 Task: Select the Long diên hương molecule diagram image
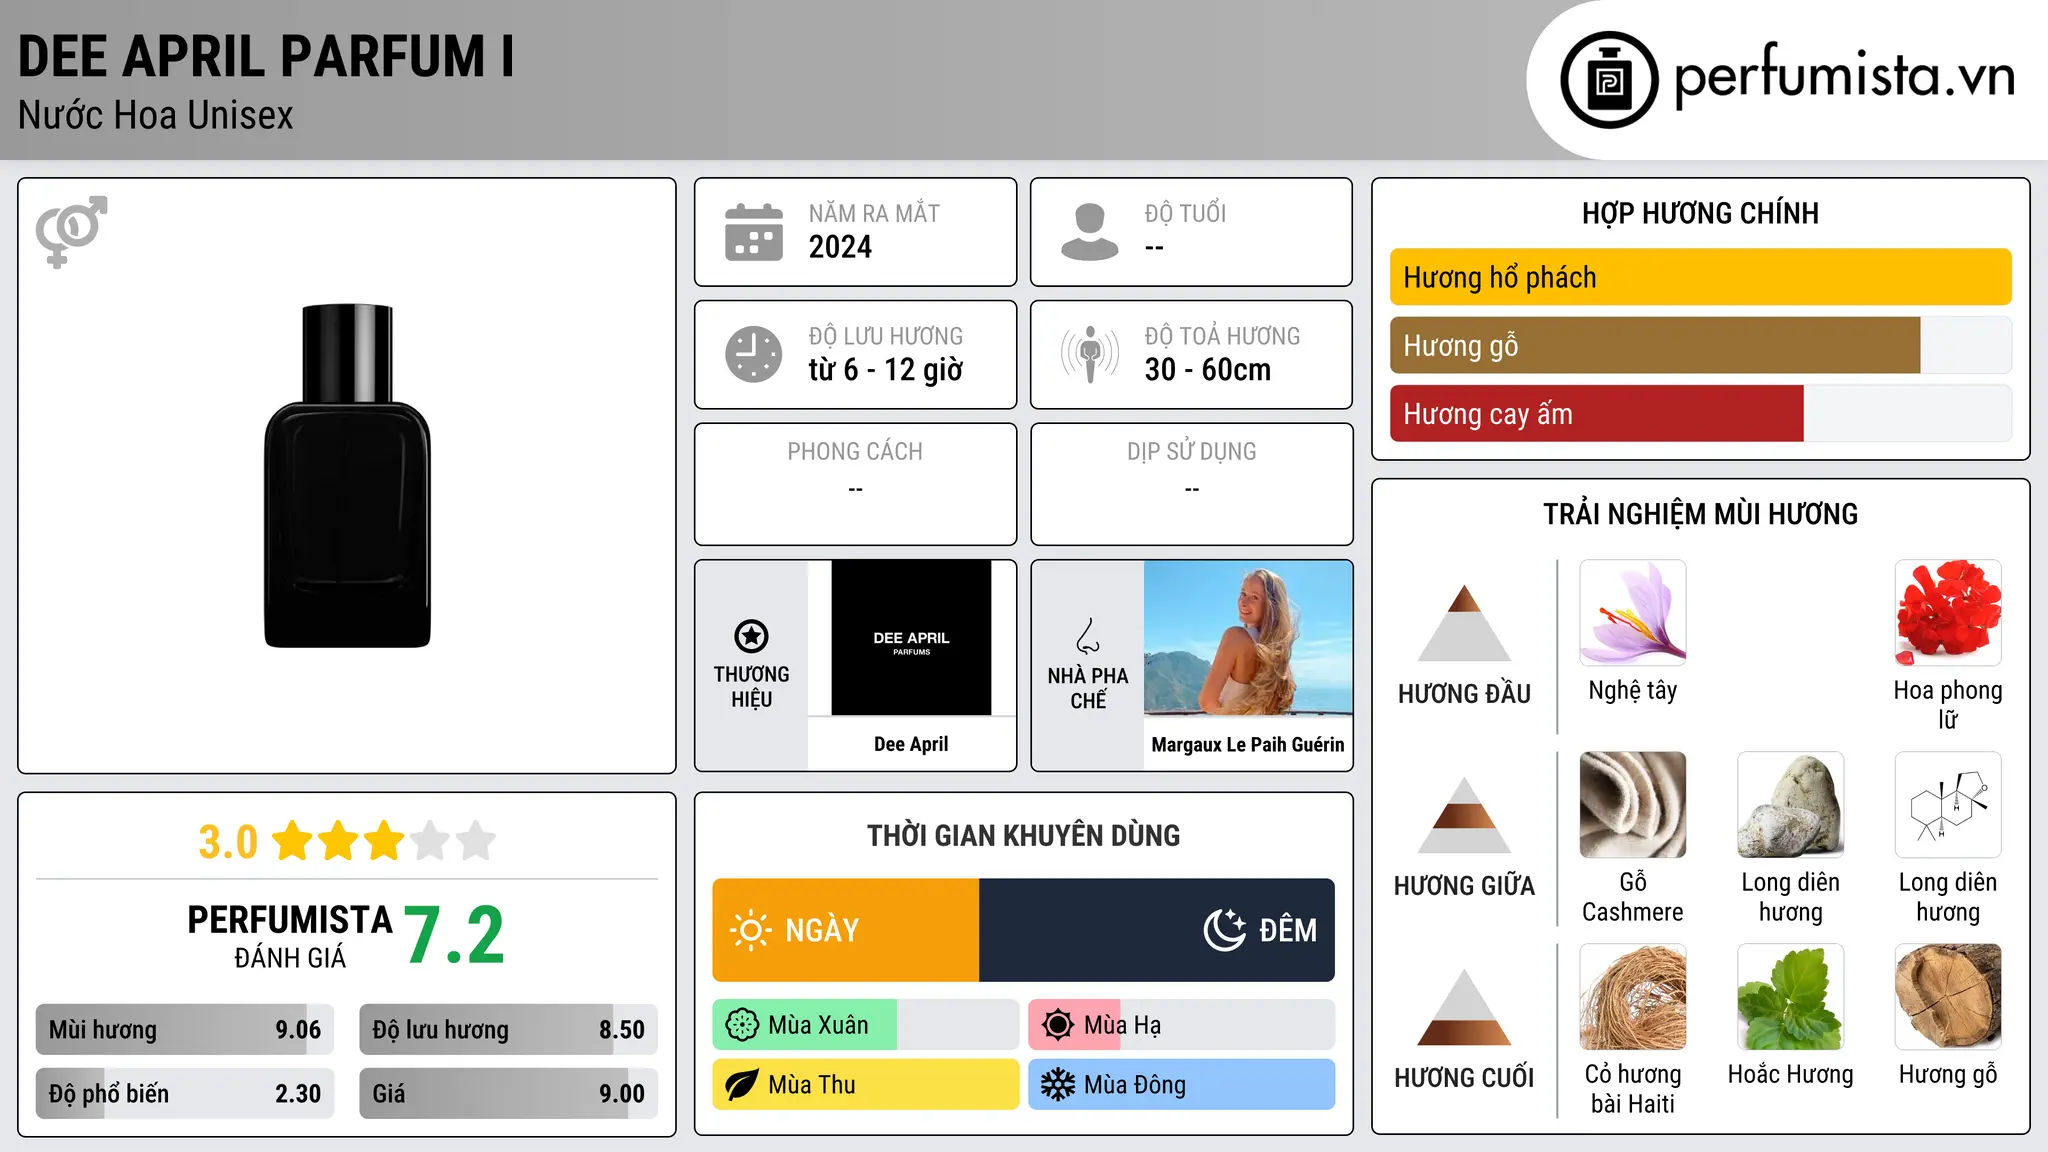point(1948,805)
